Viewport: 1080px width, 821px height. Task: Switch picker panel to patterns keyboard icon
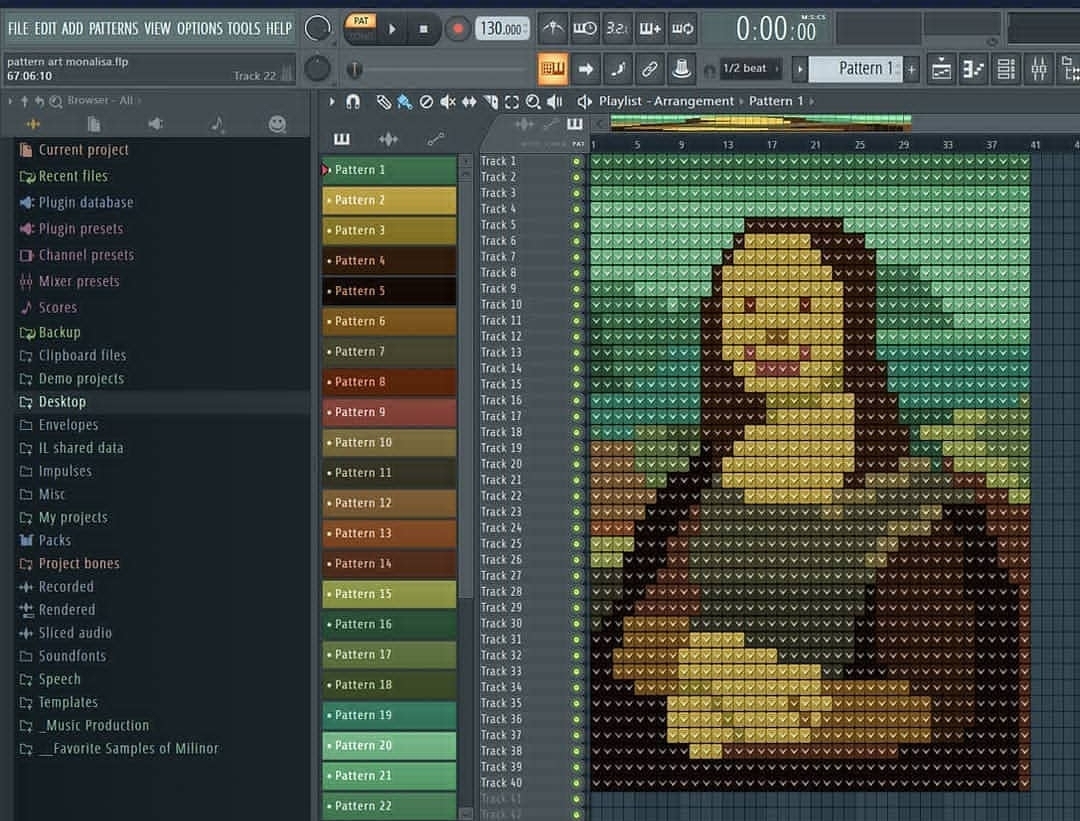tap(342, 140)
